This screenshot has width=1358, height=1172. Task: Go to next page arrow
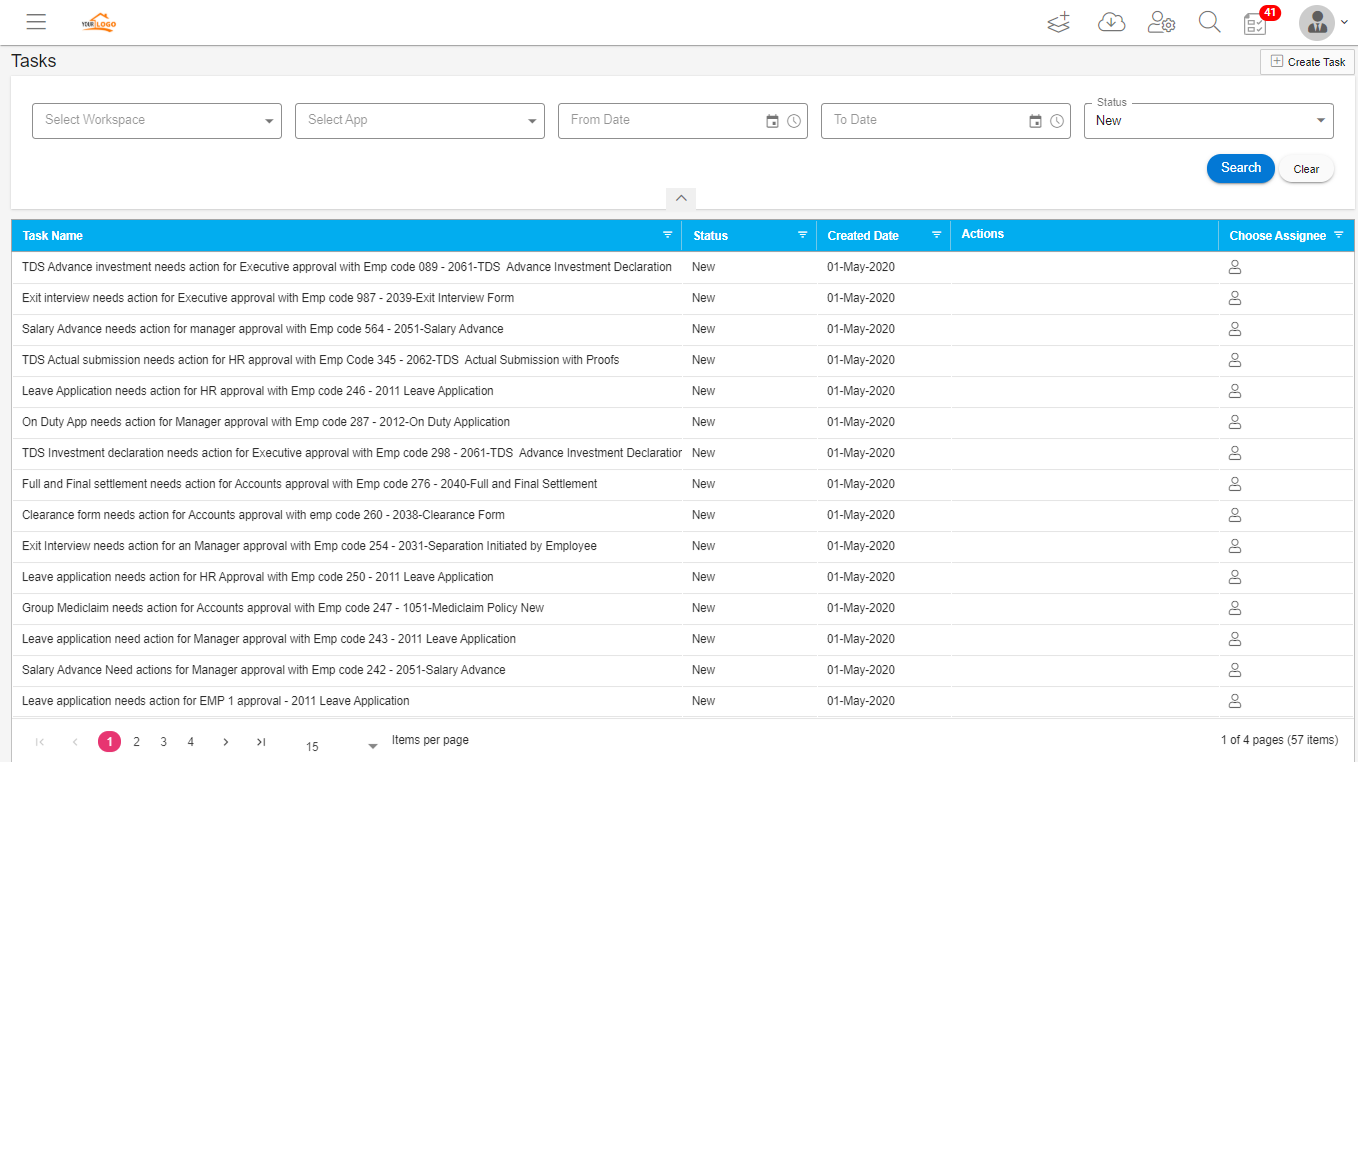[x=226, y=742]
